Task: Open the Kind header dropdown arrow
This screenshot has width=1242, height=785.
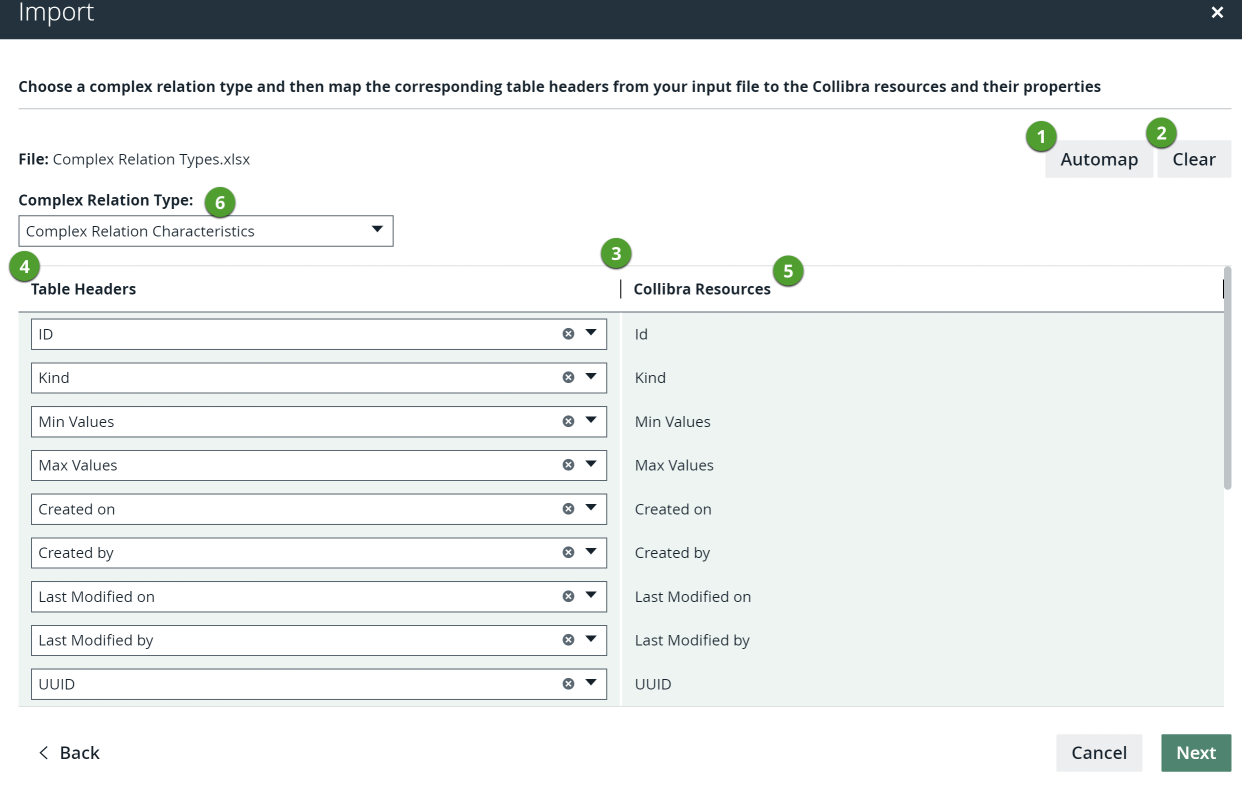Action: click(590, 378)
